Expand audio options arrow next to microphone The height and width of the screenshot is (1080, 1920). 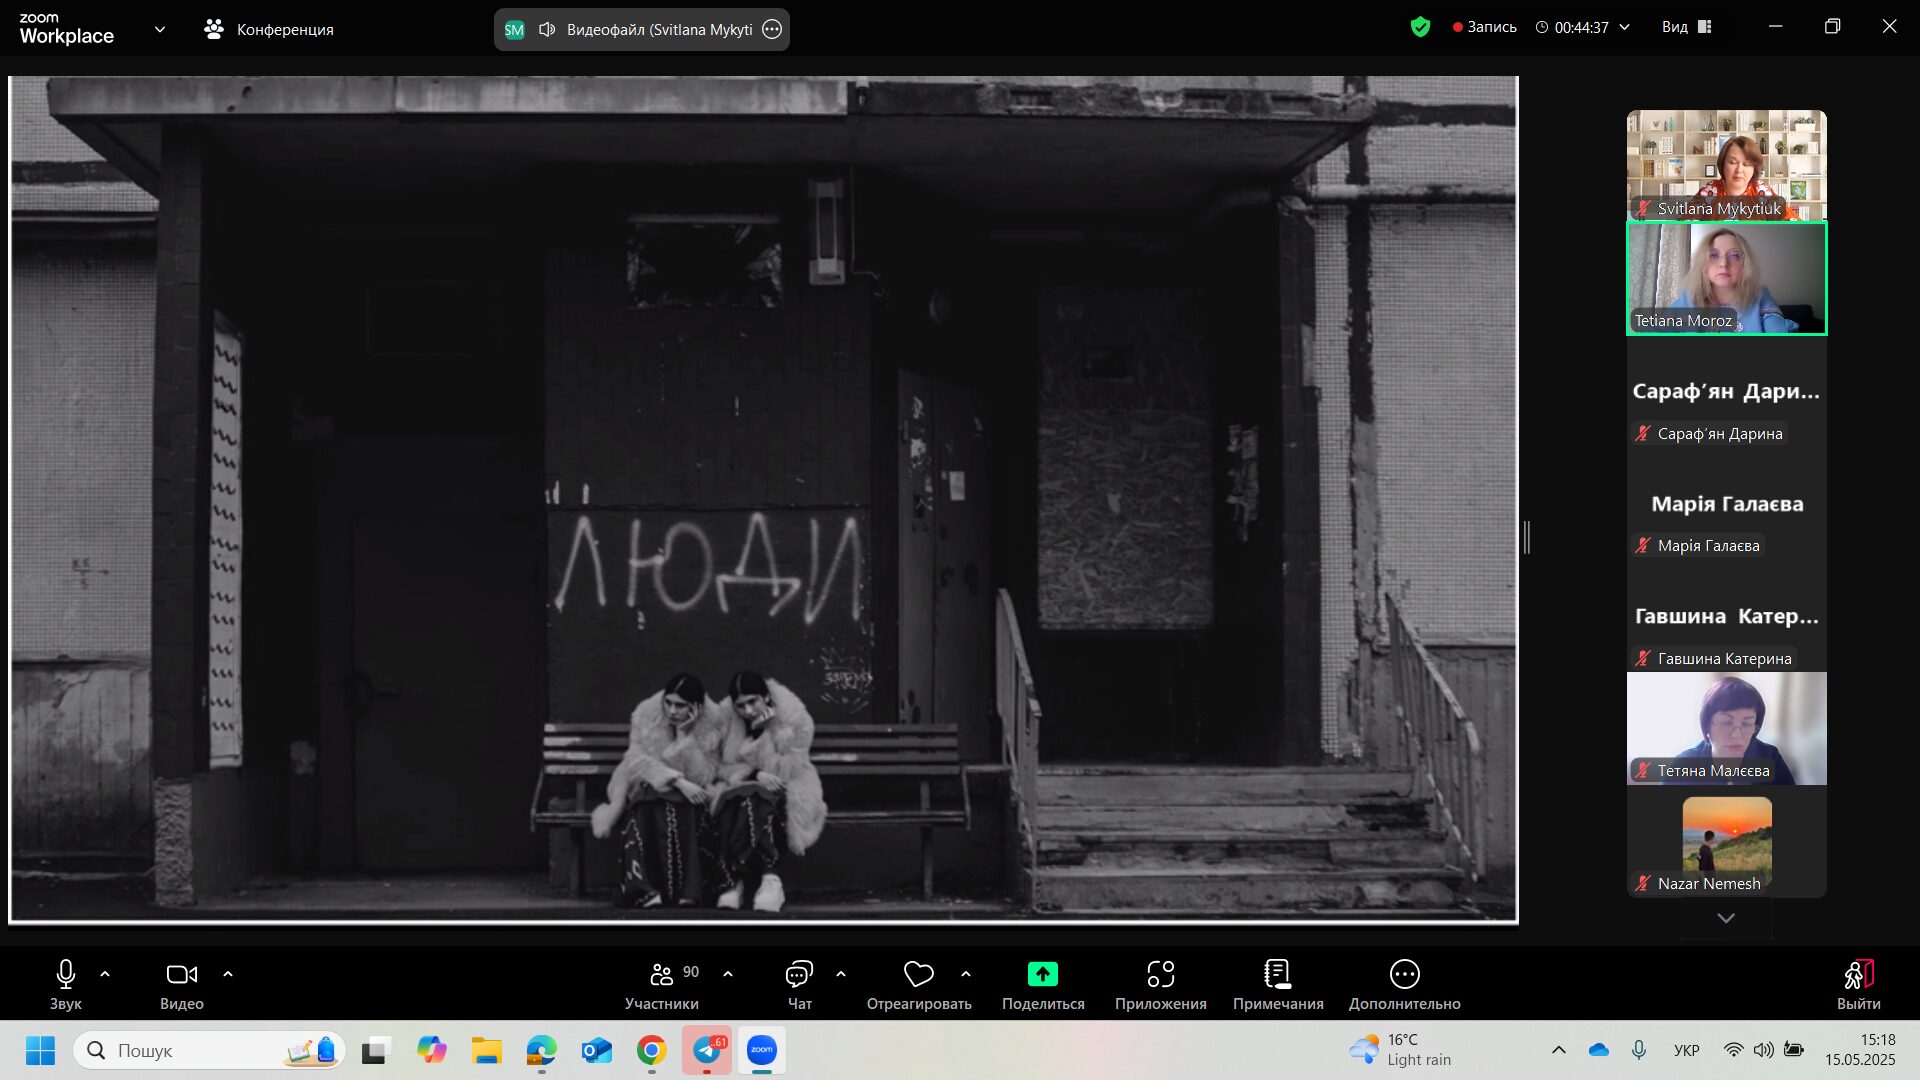[x=105, y=974]
